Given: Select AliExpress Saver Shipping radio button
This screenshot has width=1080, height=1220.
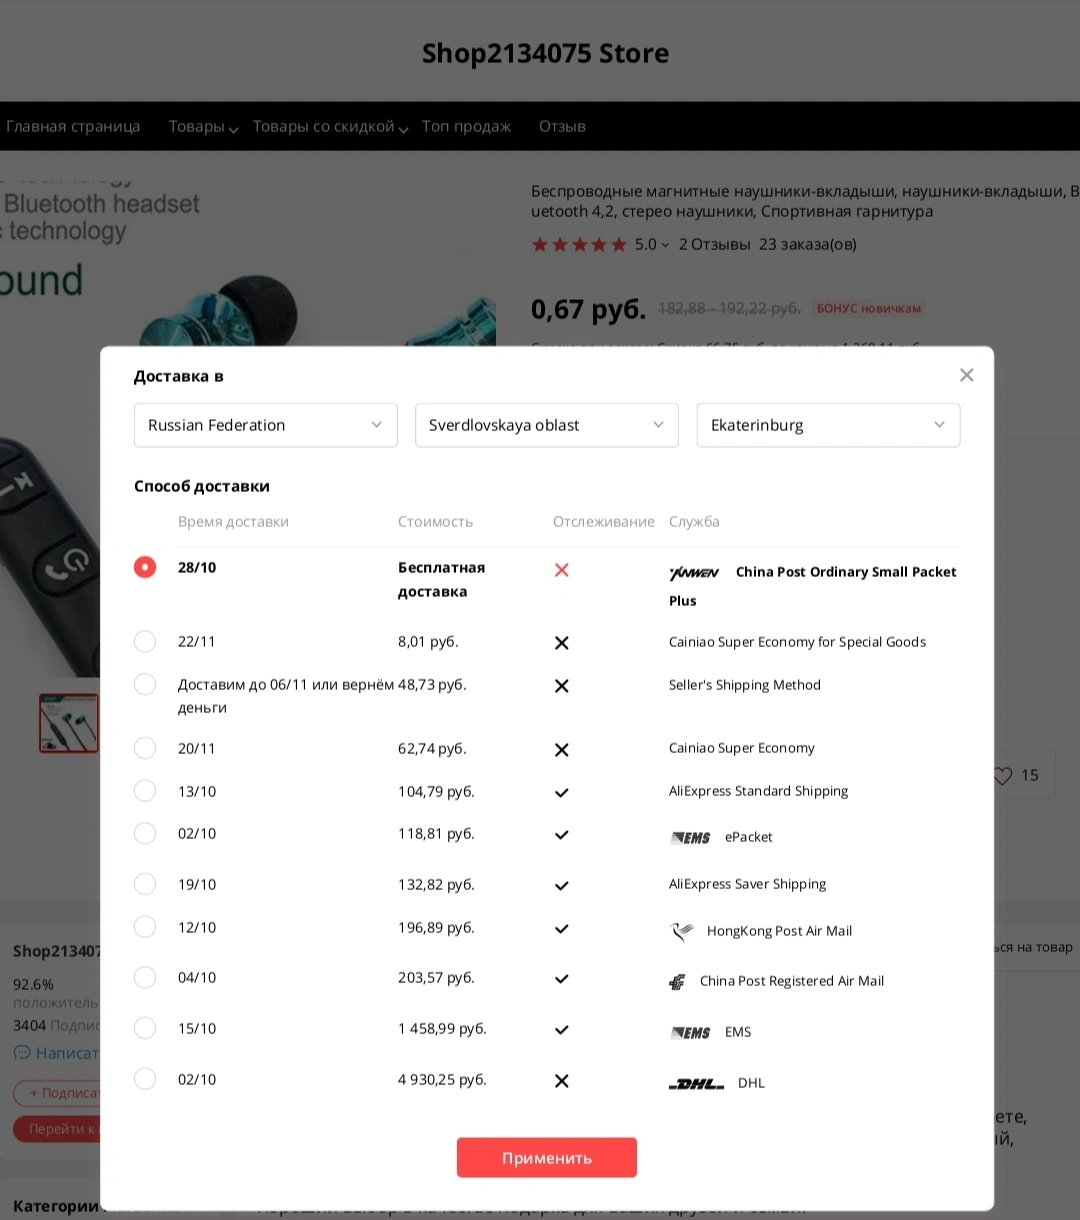Looking at the screenshot, I should coord(145,884).
